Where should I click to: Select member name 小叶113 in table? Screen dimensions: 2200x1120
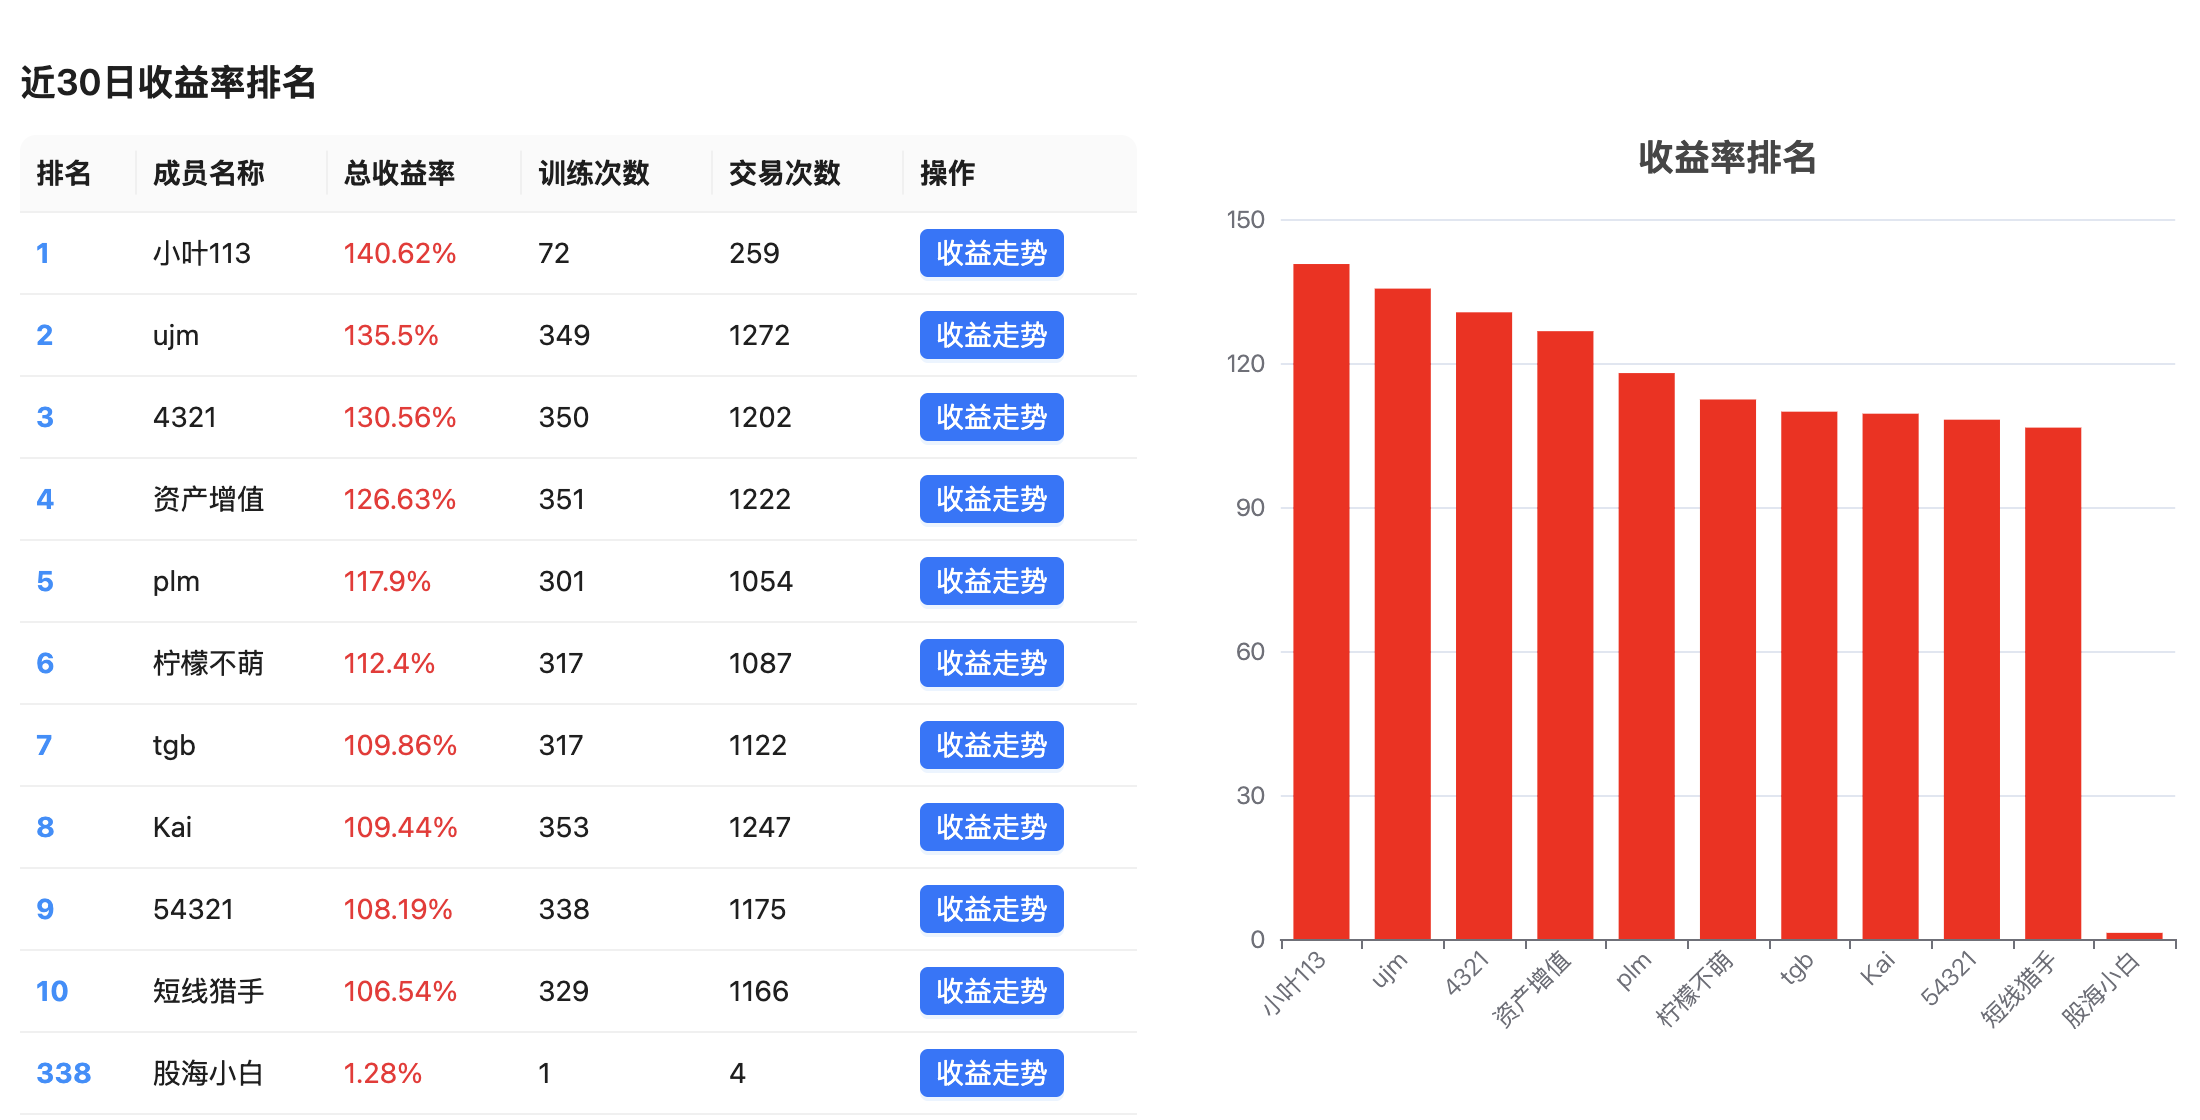click(202, 253)
